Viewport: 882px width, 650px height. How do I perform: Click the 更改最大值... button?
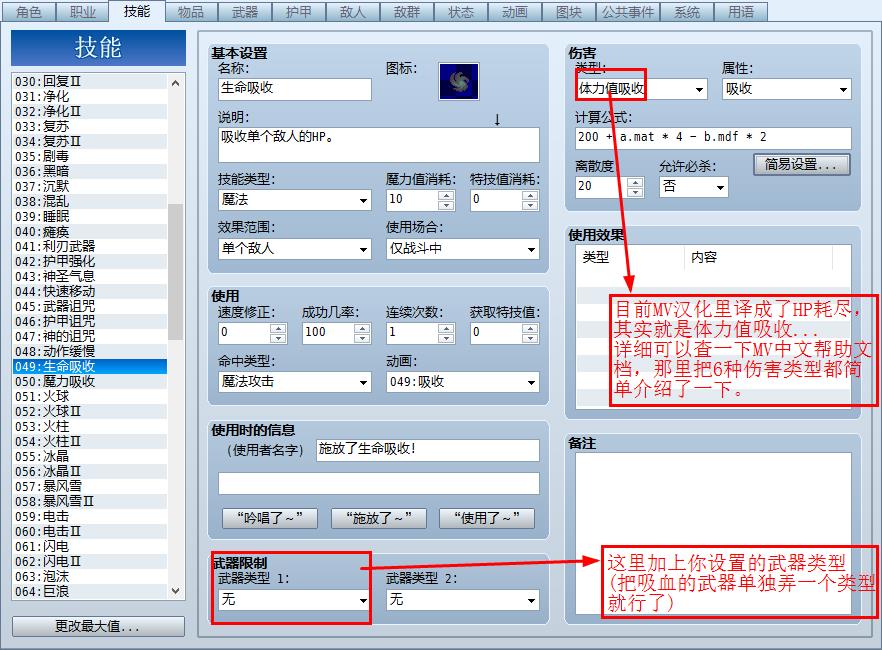(x=98, y=626)
